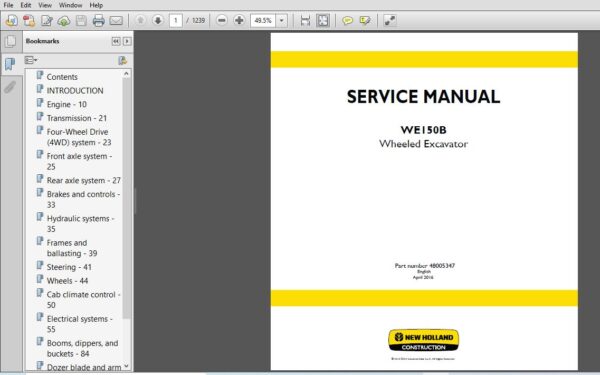Image resolution: width=600 pixels, height=375 pixels.
Task: Open the Steering - 41 bookmark
Action: (x=69, y=267)
